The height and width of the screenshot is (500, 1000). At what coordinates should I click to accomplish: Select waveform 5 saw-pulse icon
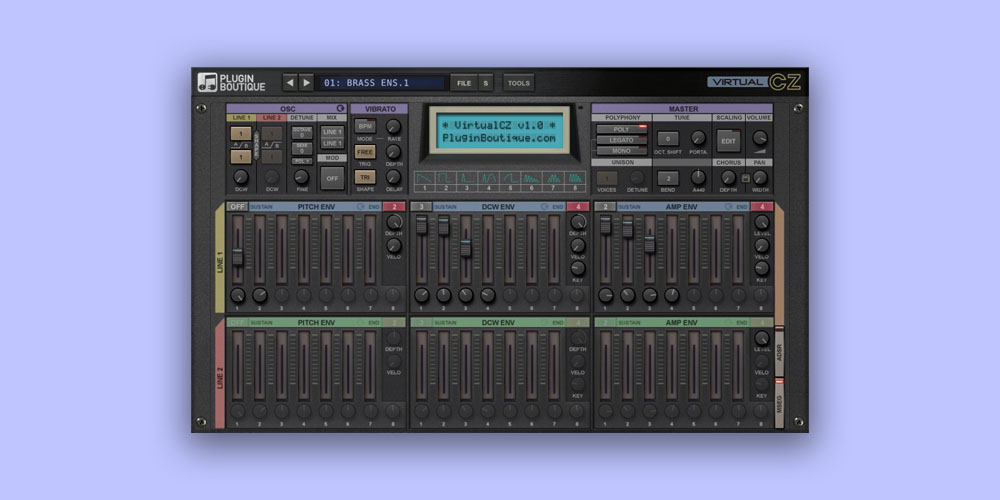tap(511, 181)
